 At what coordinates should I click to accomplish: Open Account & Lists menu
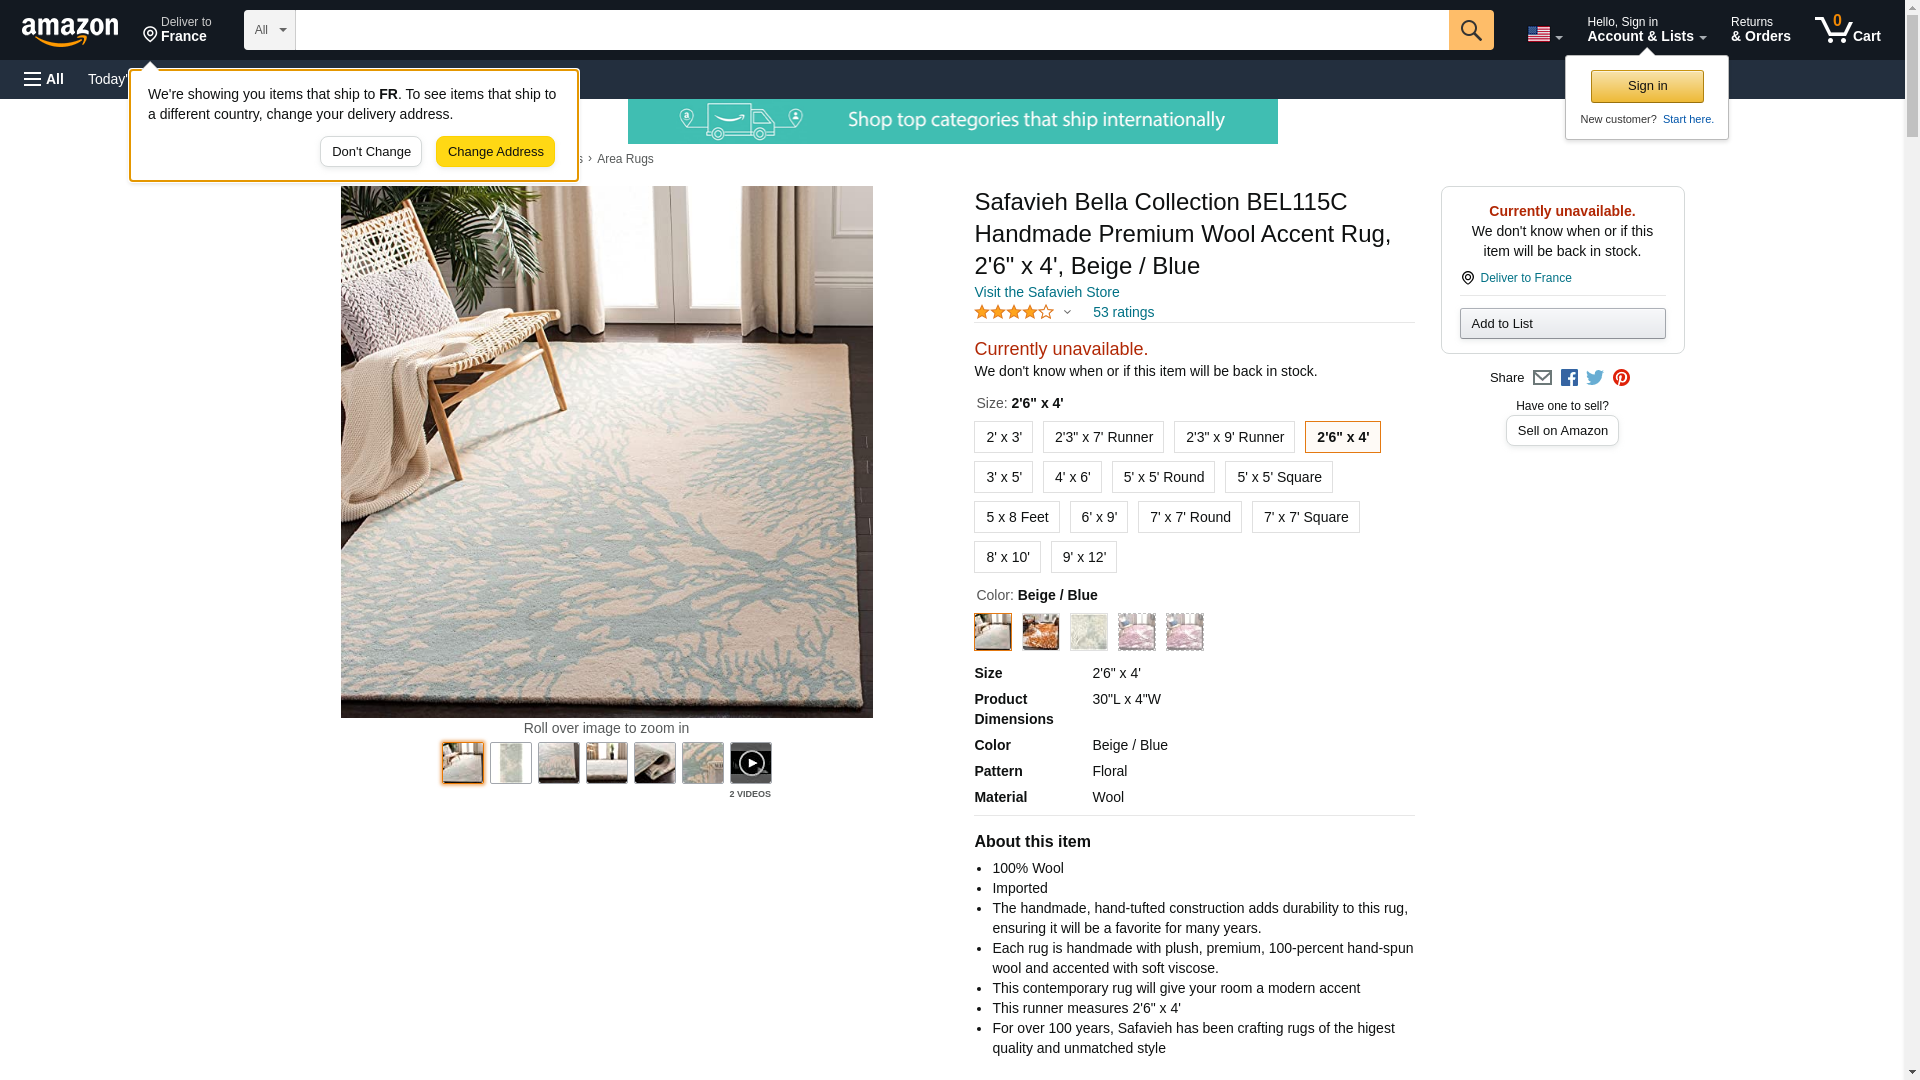coord(1646,30)
